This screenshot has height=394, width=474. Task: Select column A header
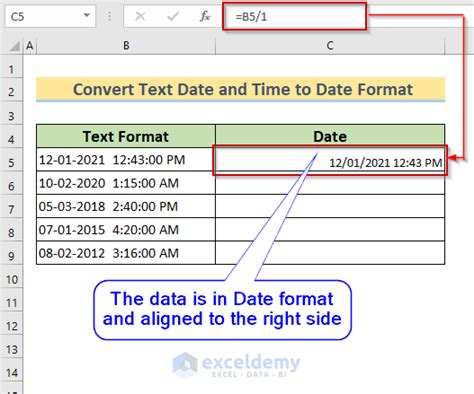[30, 46]
